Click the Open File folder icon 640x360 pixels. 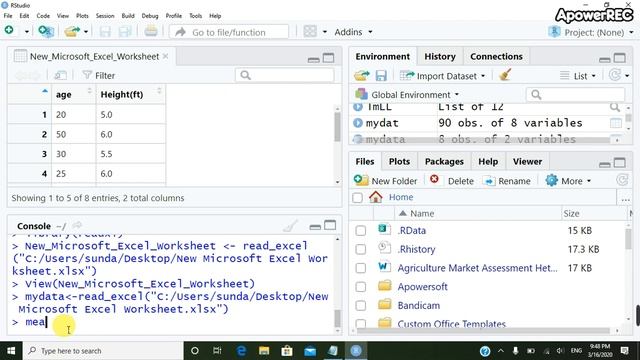[72, 31]
